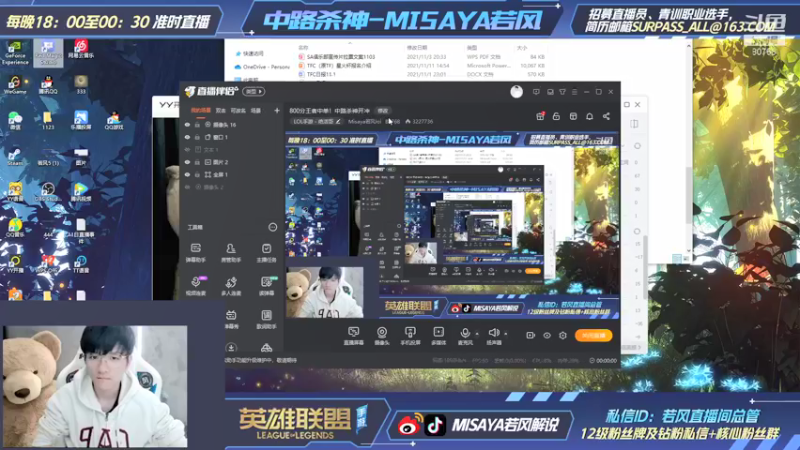Toggle visibility of 全屏 1 source

coord(187,174)
